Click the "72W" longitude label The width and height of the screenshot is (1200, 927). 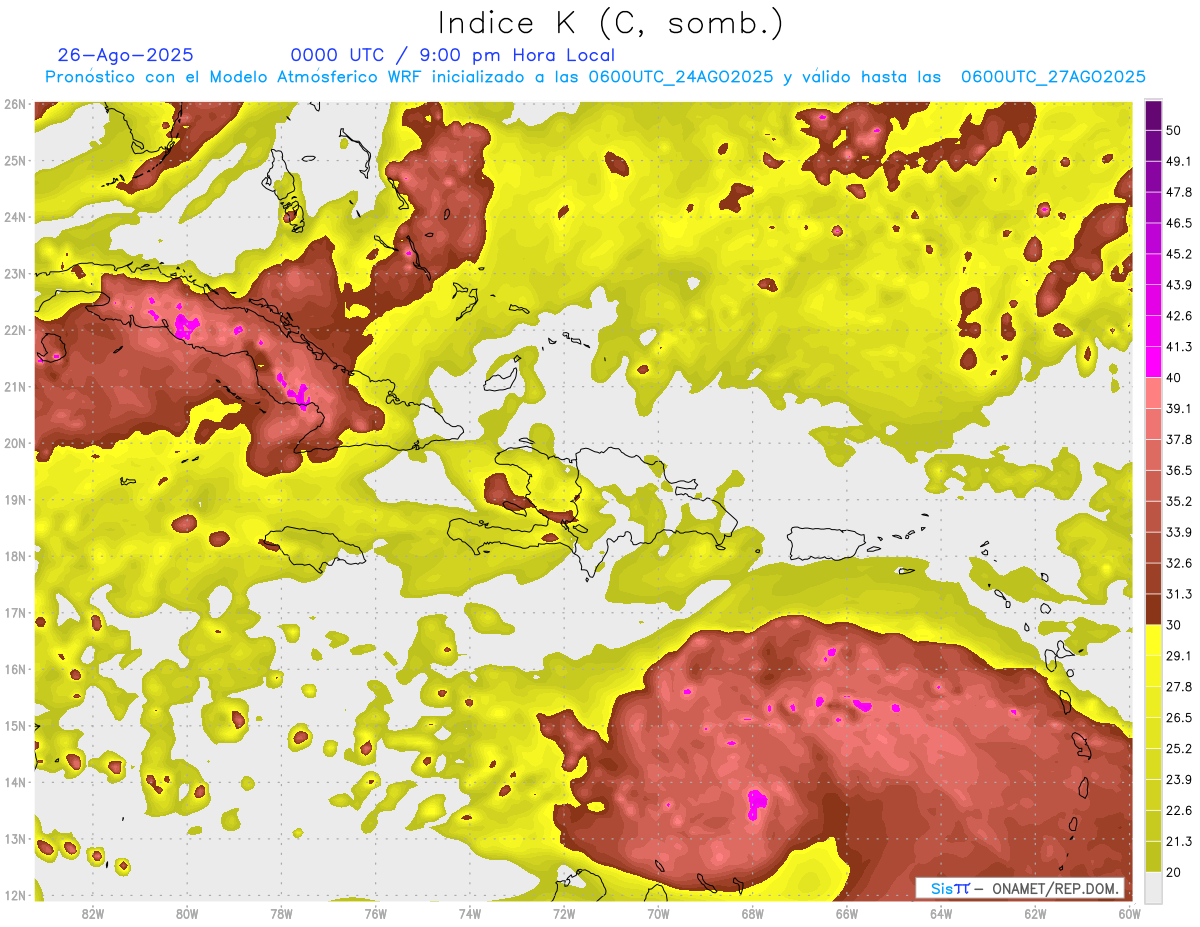pyautogui.click(x=564, y=914)
